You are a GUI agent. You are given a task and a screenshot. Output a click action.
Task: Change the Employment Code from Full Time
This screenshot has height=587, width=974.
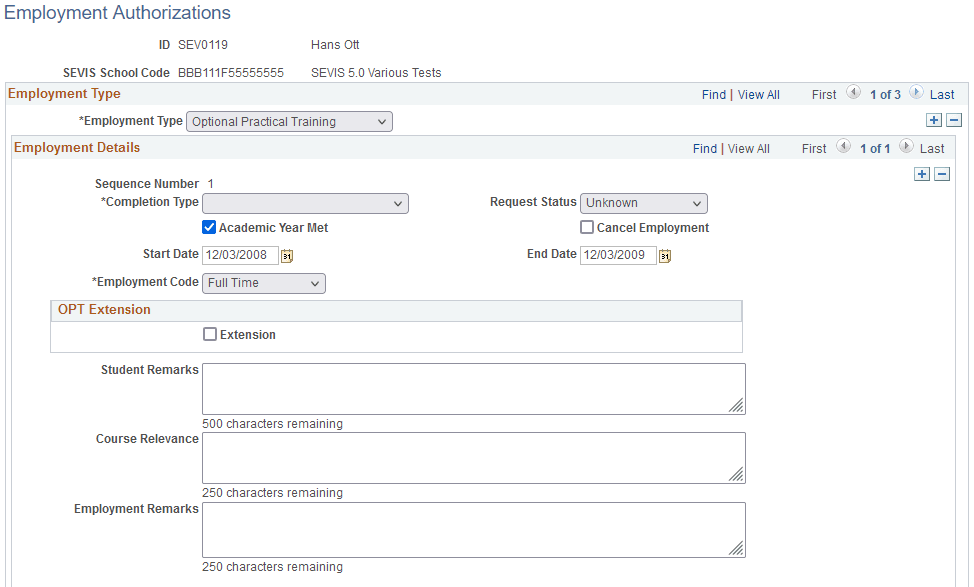pyautogui.click(x=263, y=283)
